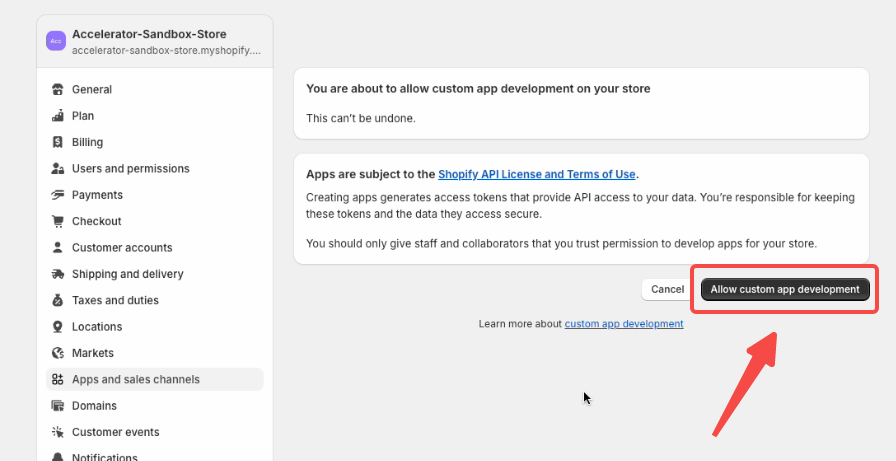The height and width of the screenshot is (461, 896).
Task: Click the Accelerator-Sandbox-Store avatar icon
Action: pyautogui.click(x=56, y=41)
